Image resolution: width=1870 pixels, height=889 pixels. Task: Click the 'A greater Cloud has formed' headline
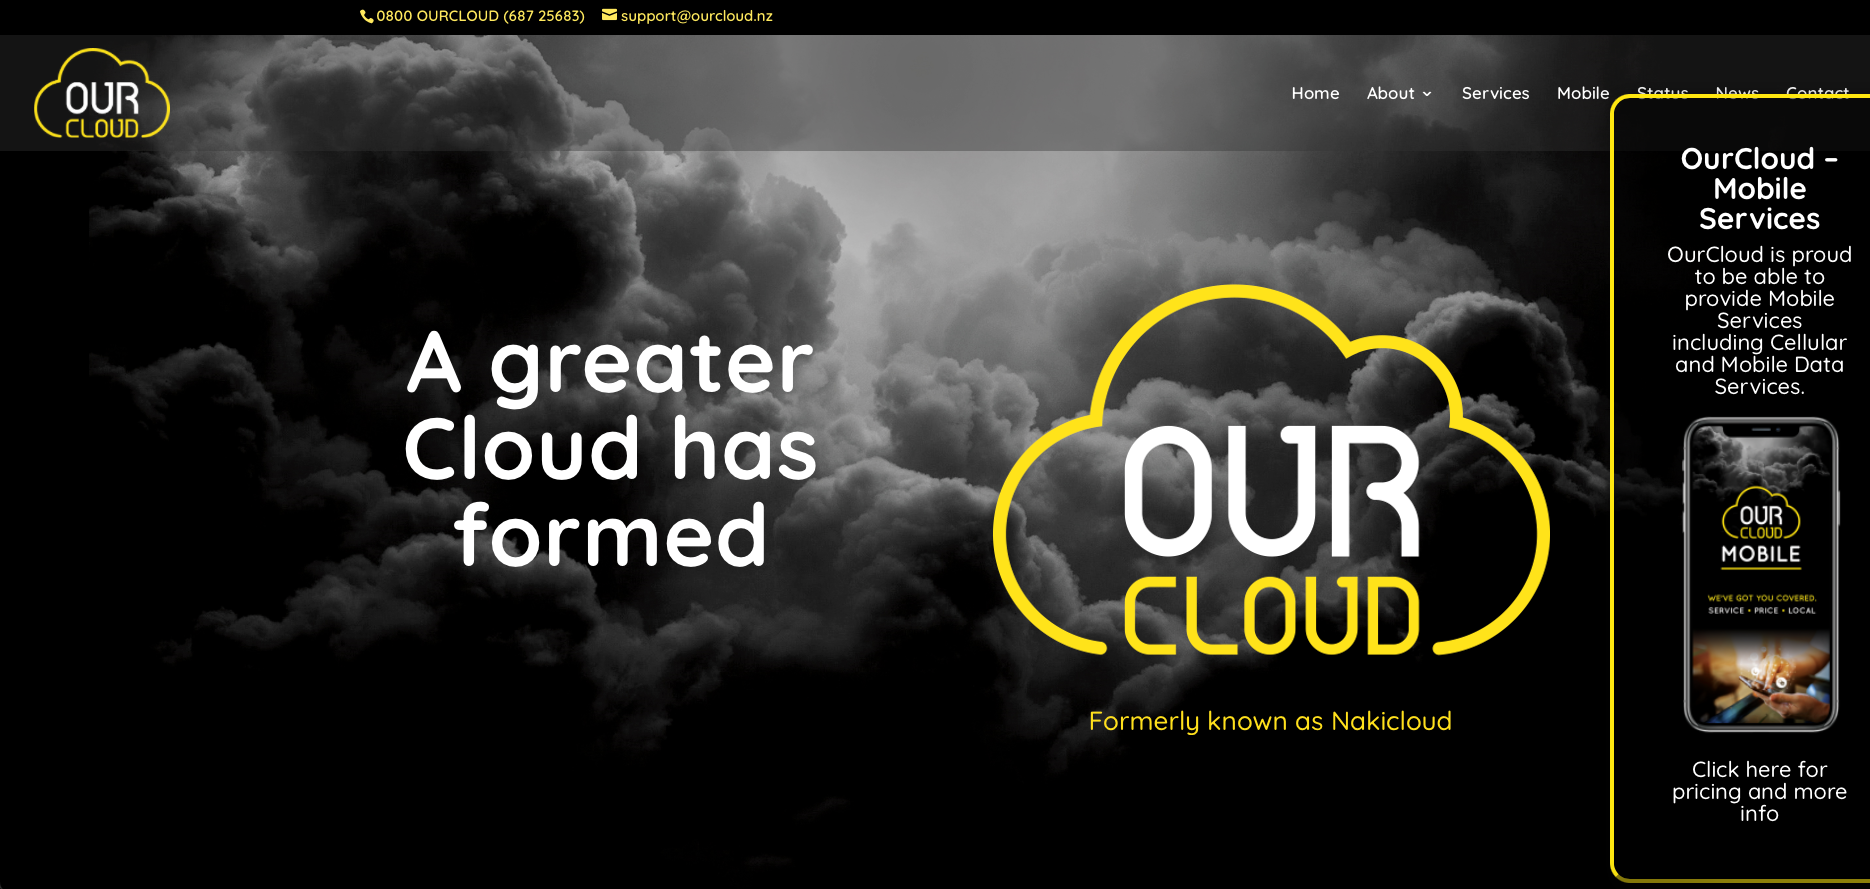pyautogui.click(x=610, y=450)
